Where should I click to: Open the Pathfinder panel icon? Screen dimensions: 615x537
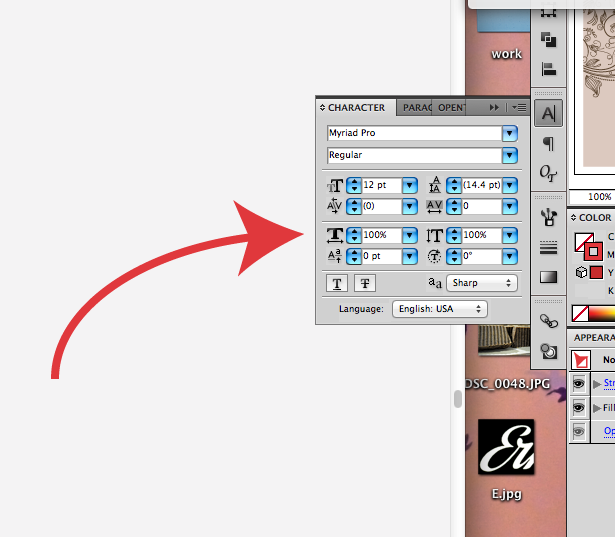(x=548, y=40)
